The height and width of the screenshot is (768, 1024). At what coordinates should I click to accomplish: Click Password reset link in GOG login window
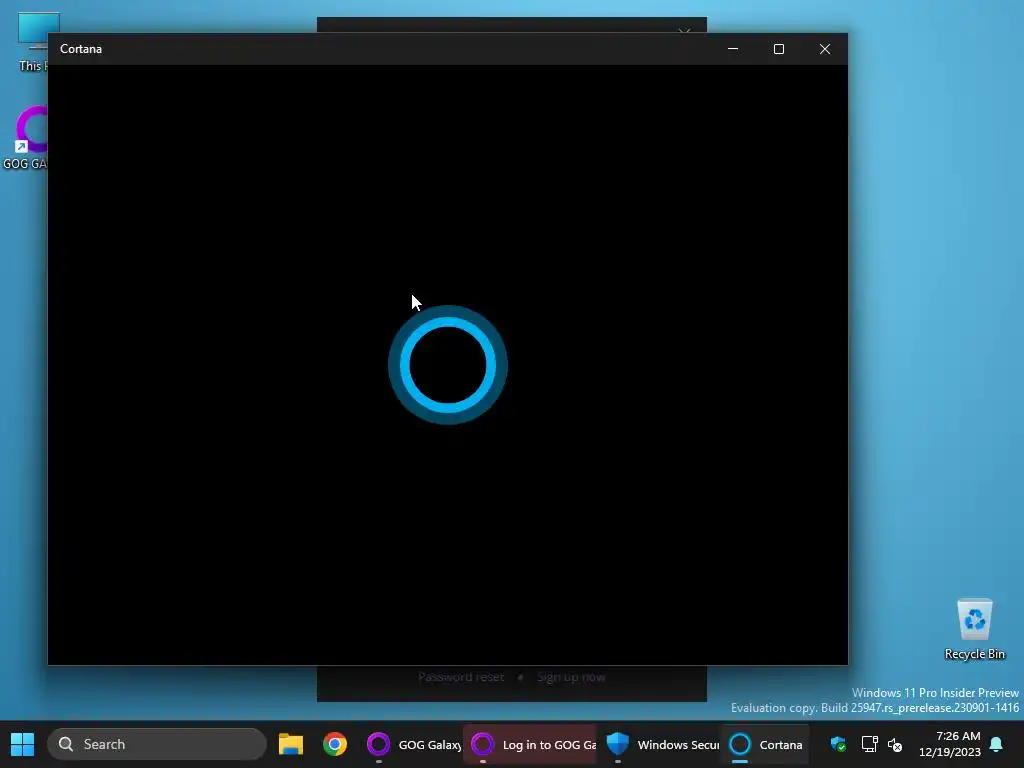(x=461, y=677)
